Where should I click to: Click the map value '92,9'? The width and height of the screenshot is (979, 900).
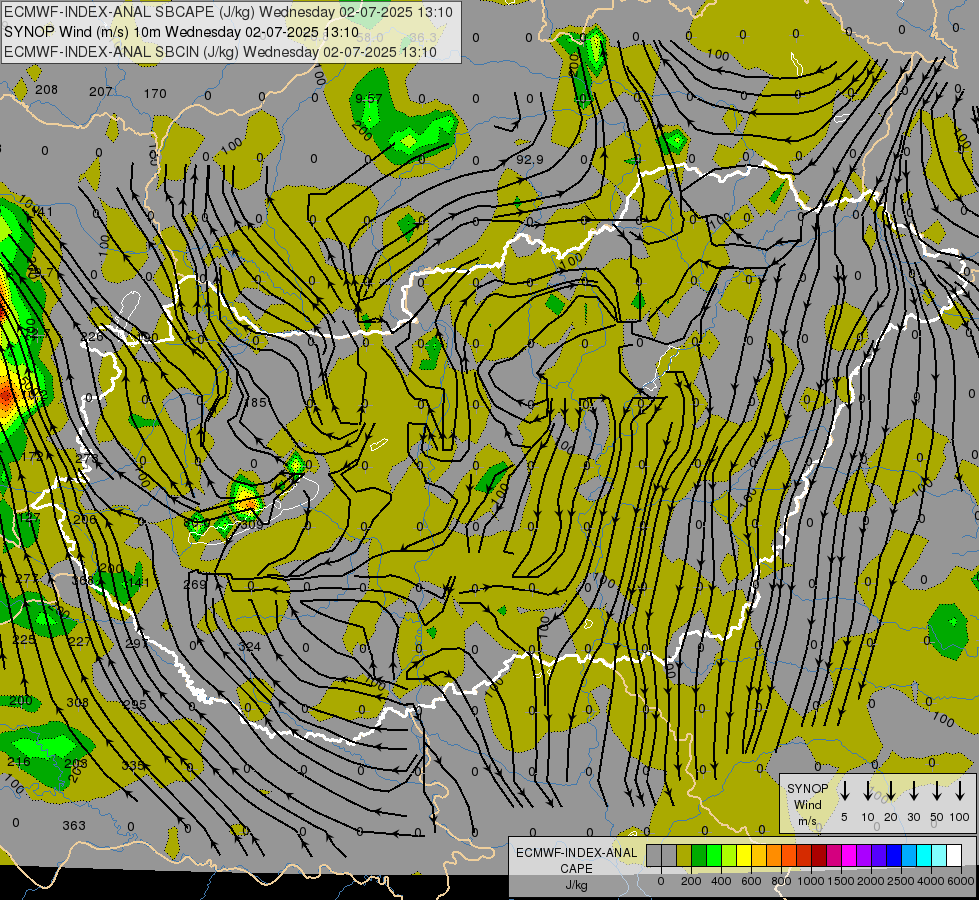click(529, 160)
